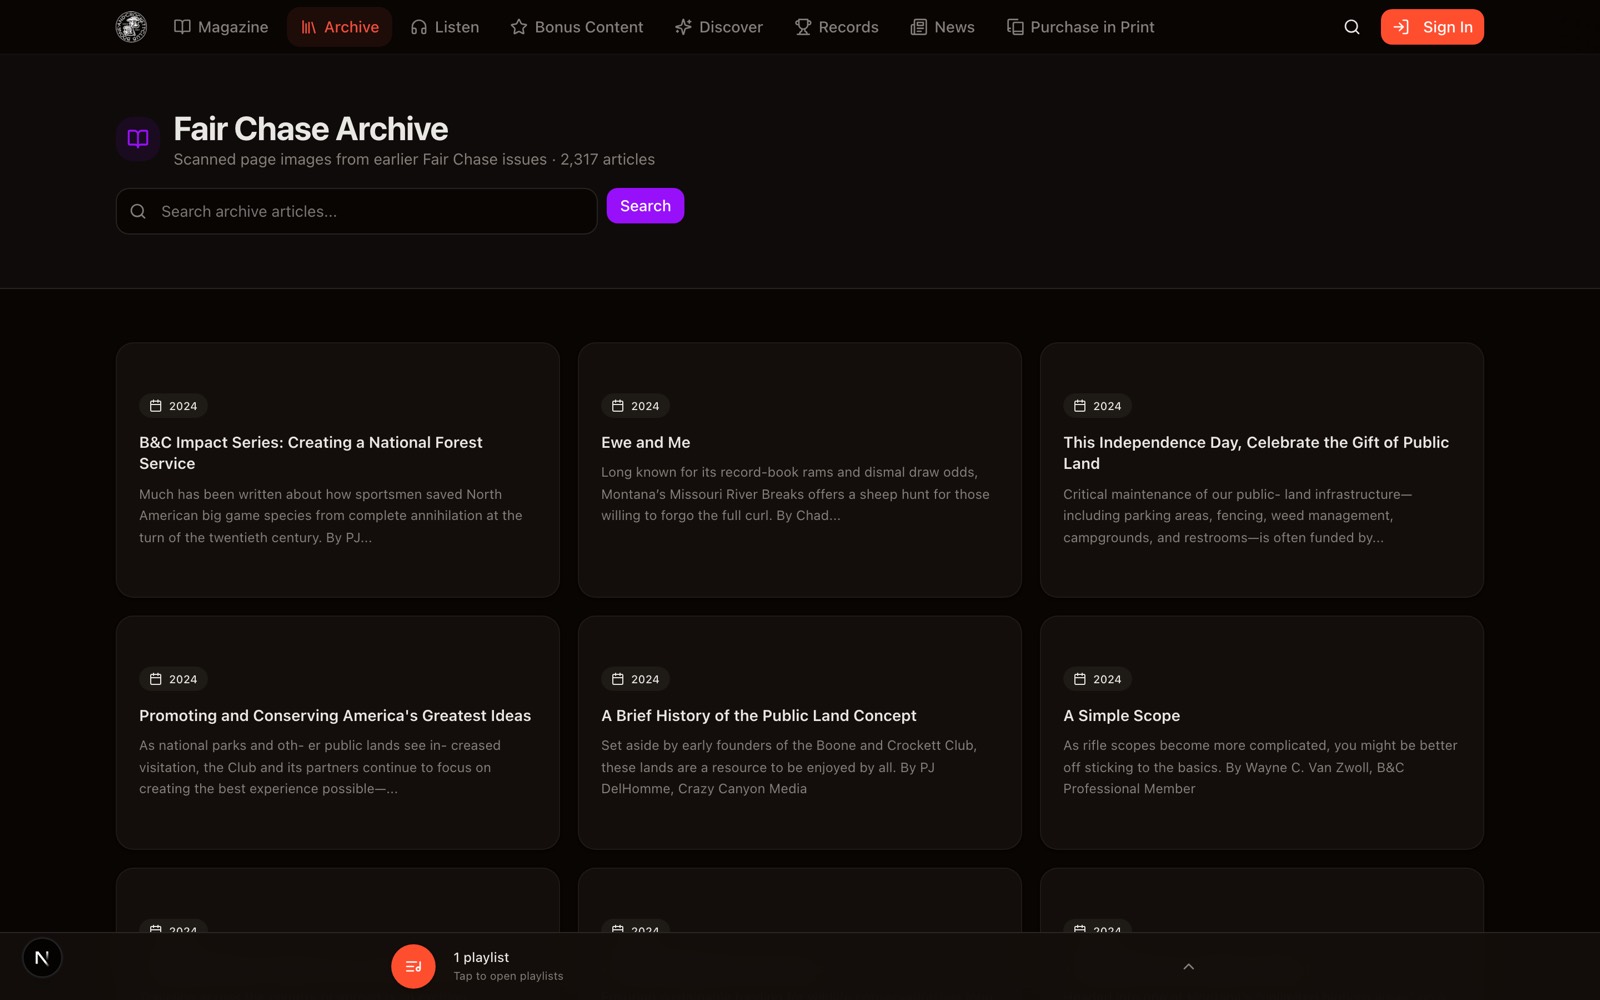Click the Listen headphones icon
Image resolution: width=1600 pixels, height=1000 pixels.
(419, 27)
